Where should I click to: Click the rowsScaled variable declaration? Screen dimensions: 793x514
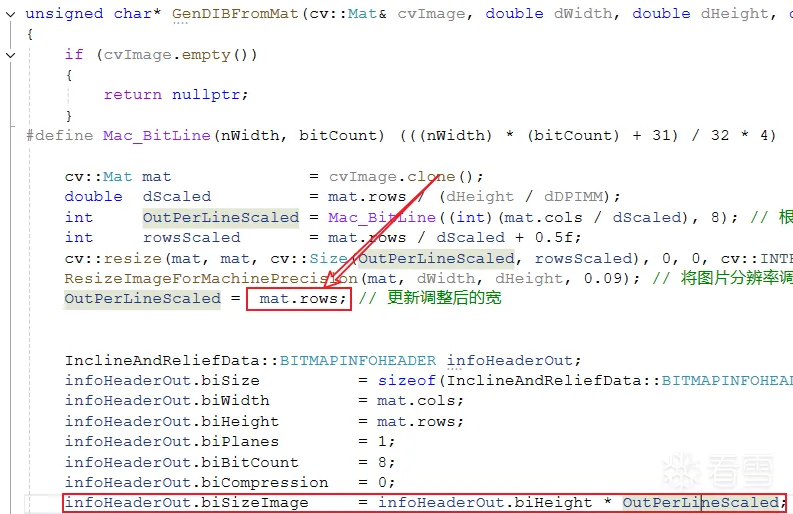(x=192, y=237)
